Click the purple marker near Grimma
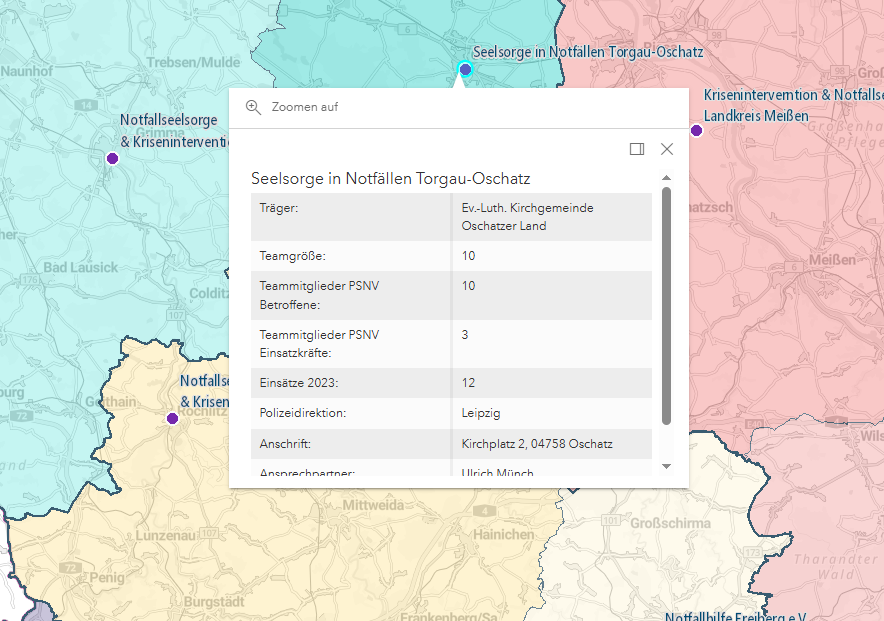 coord(112,157)
